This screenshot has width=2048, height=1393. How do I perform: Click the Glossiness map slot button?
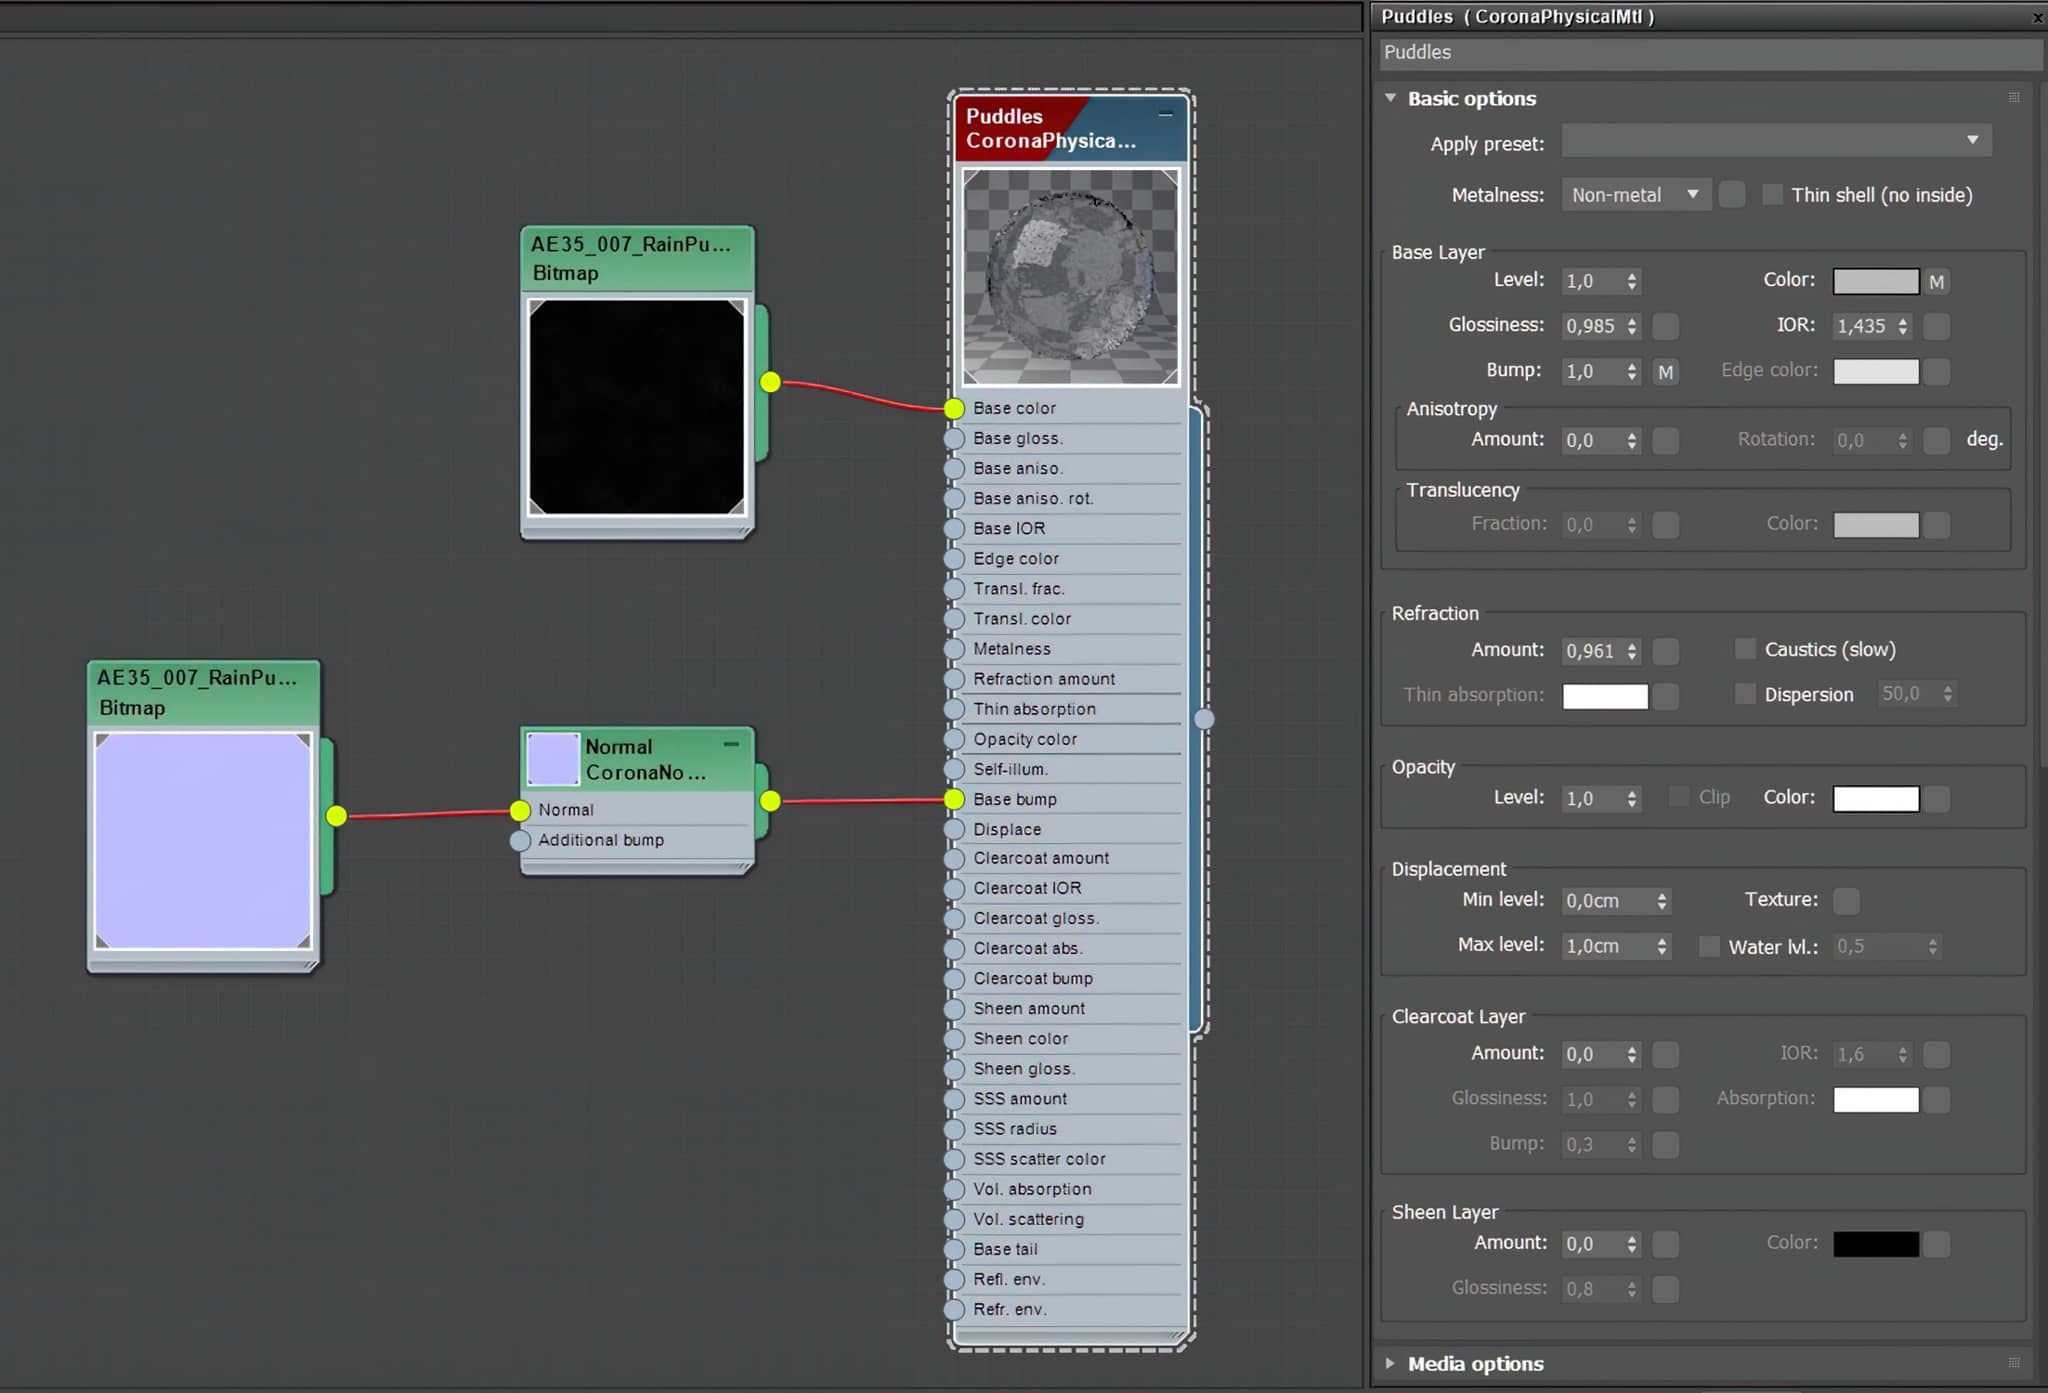pyautogui.click(x=1665, y=326)
